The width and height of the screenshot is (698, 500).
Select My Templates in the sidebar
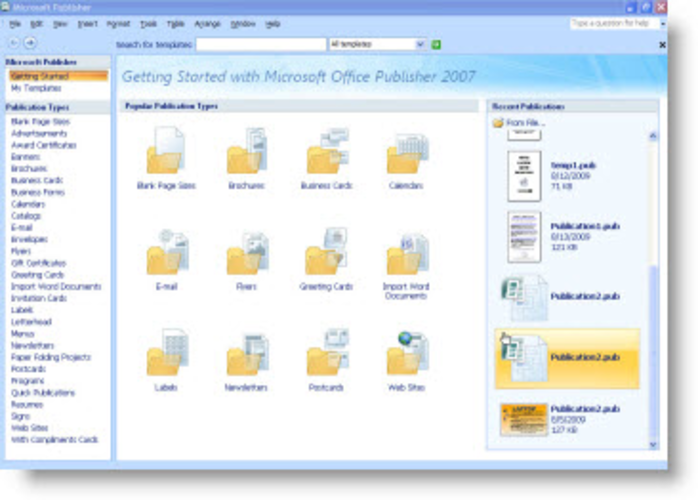pos(36,88)
